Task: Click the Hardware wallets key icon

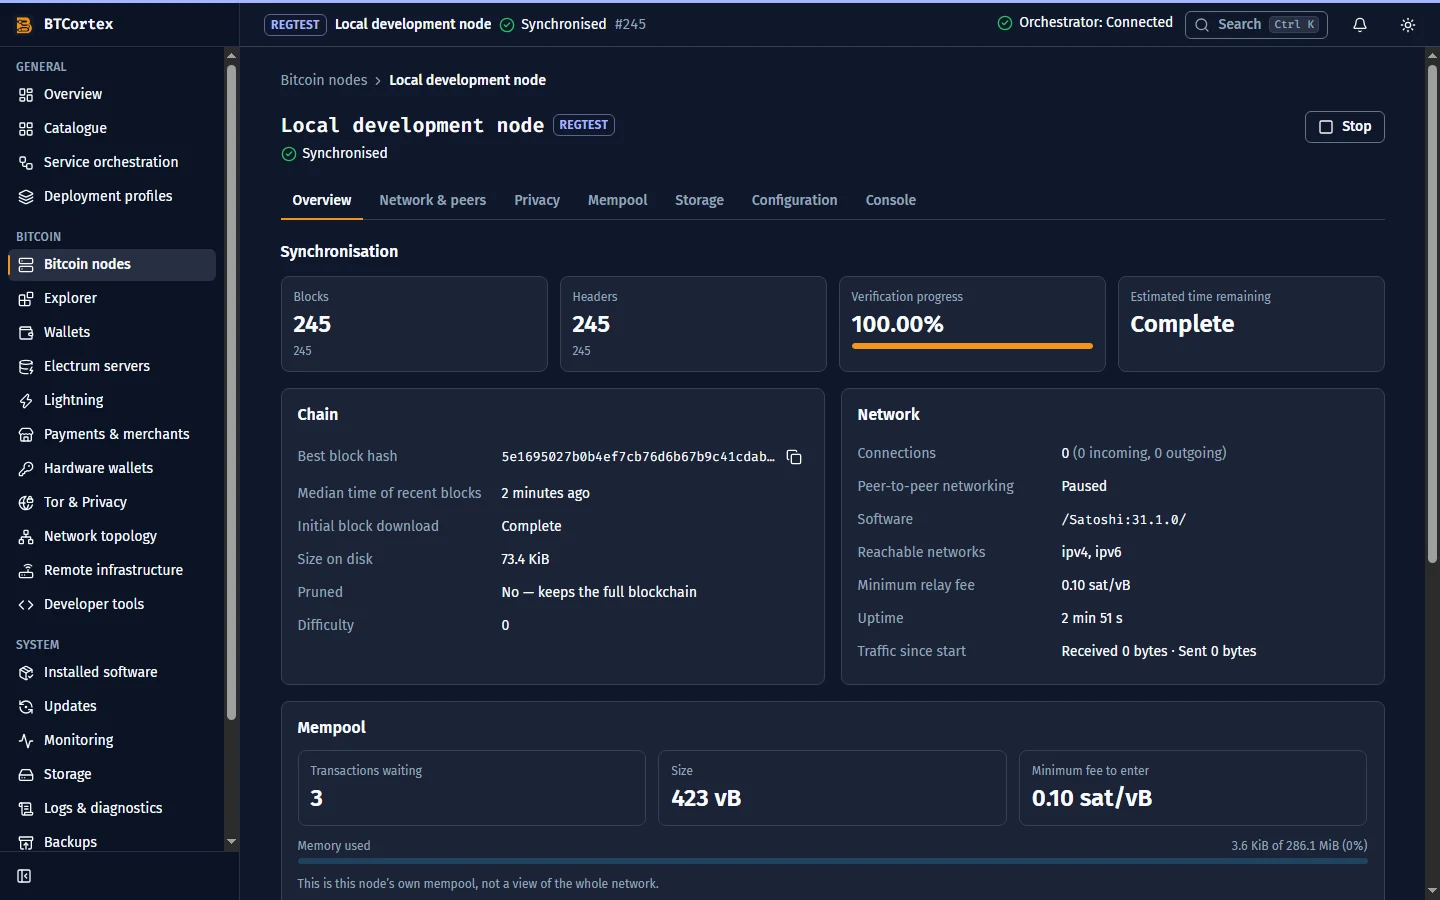Action: coord(26,469)
